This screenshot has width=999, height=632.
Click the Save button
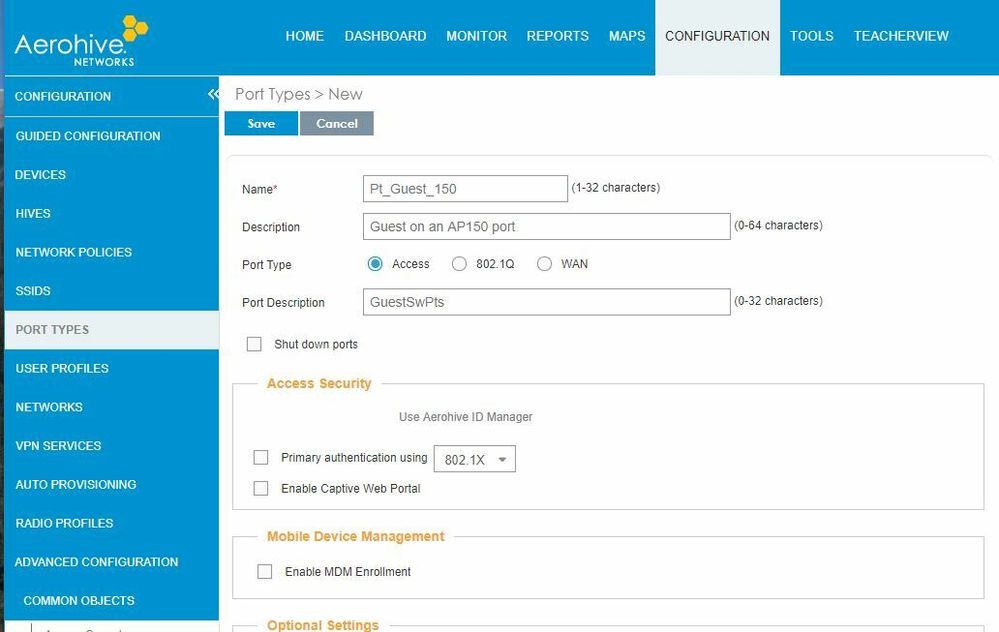[x=261, y=124]
